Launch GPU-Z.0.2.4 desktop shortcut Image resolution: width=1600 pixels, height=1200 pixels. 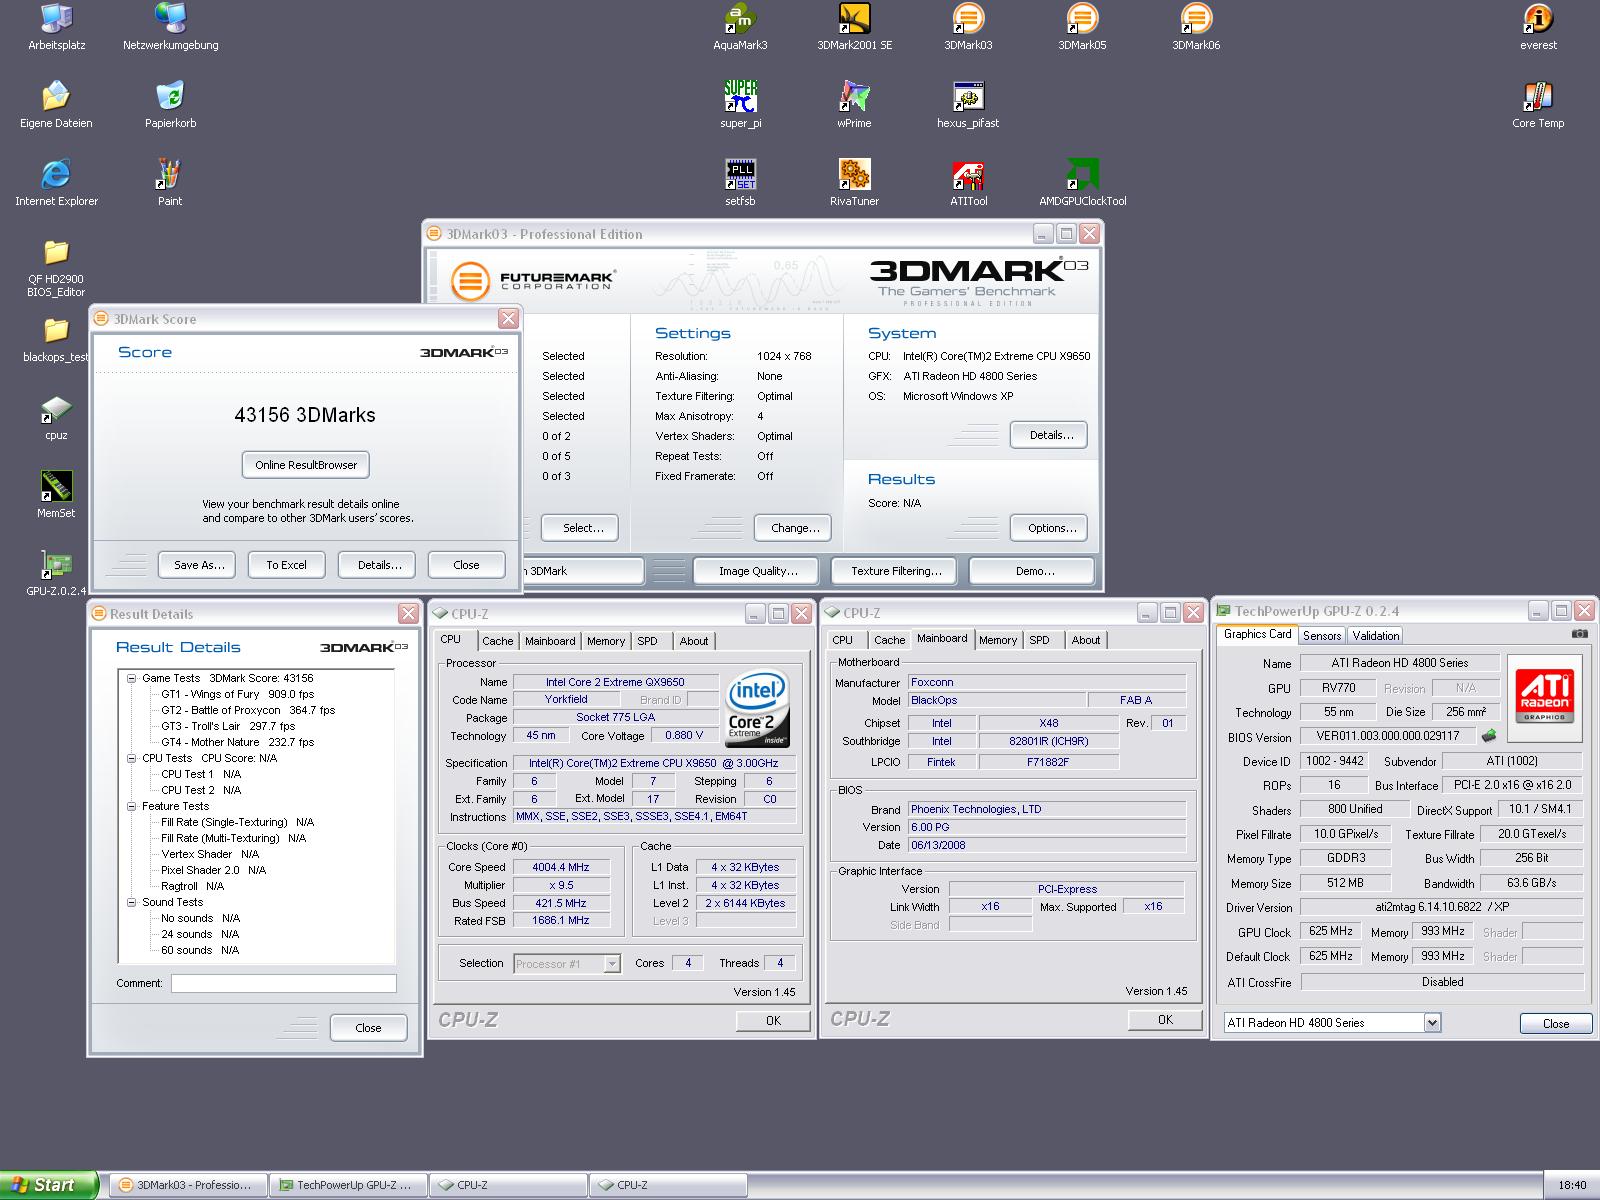[x=56, y=573]
